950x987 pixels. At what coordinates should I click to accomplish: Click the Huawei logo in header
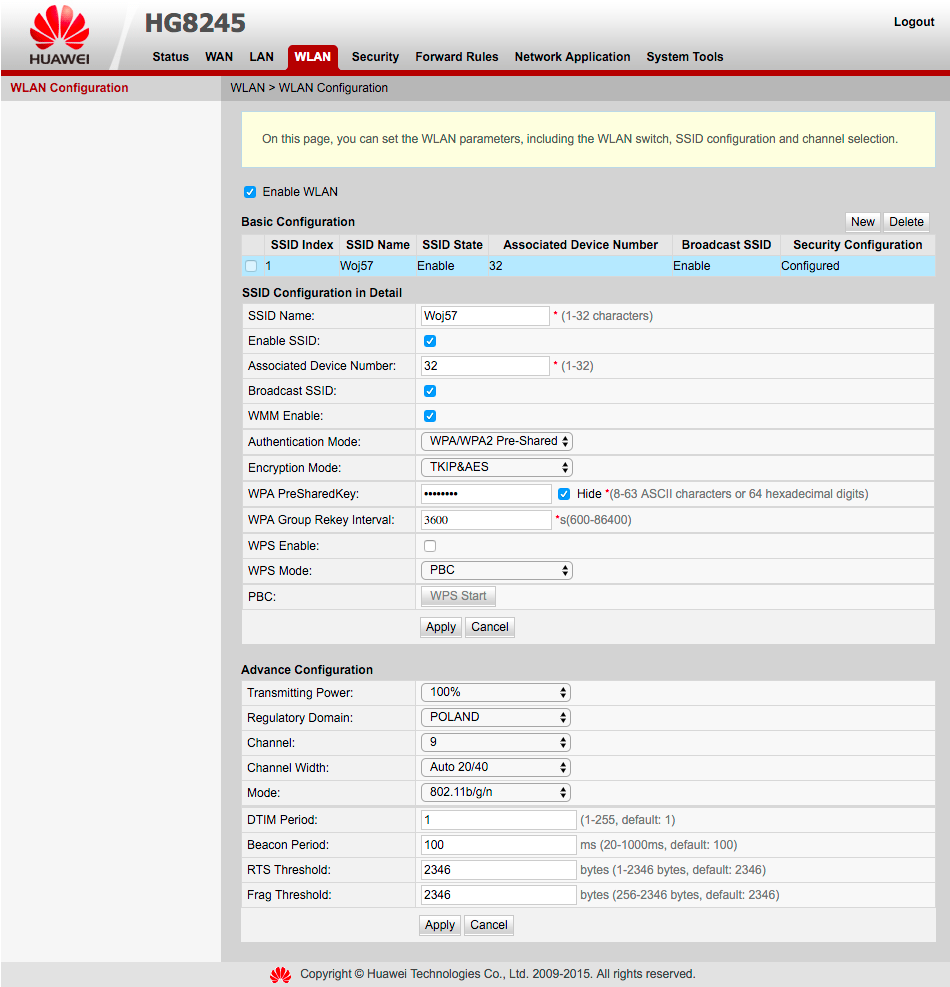point(59,39)
